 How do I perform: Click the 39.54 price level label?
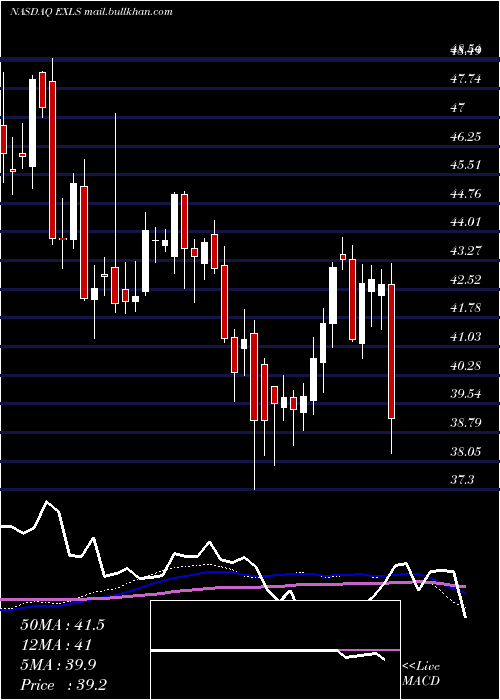pos(466,394)
